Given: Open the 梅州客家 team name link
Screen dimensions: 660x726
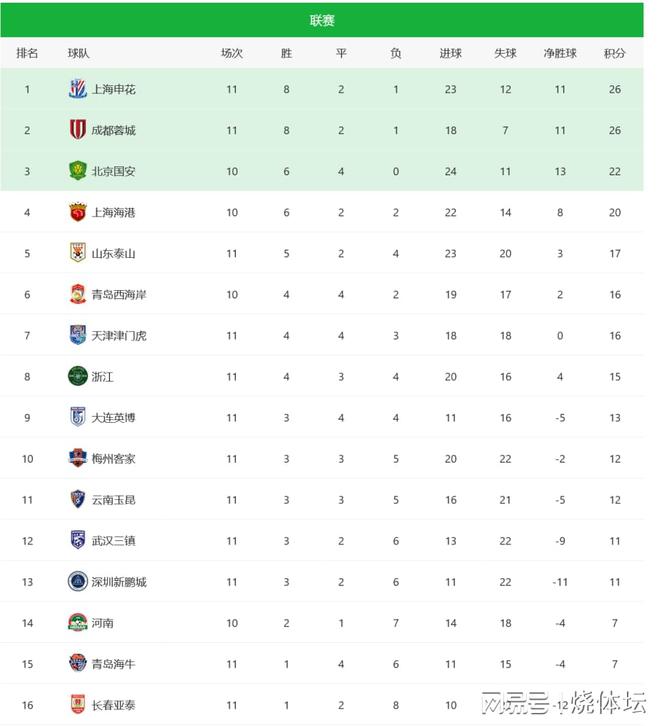Looking at the screenshot, I should pos(113,459).
